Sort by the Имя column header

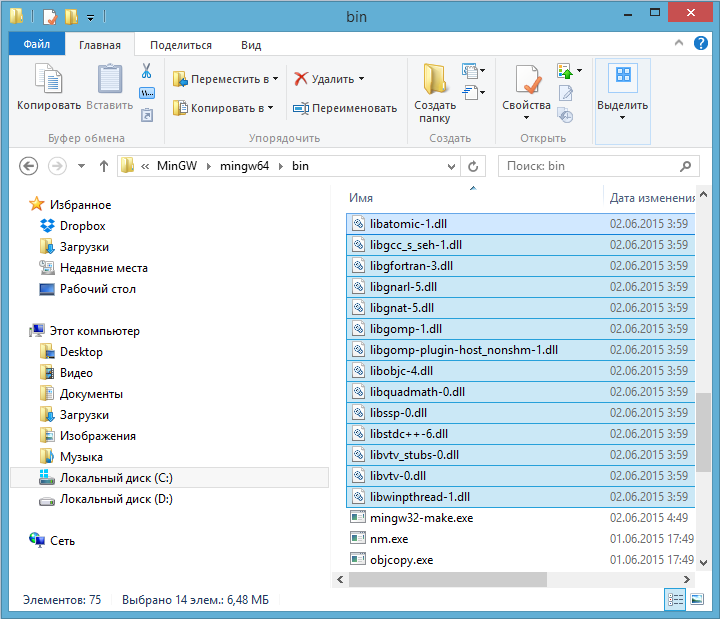click(x=473, y=197)
